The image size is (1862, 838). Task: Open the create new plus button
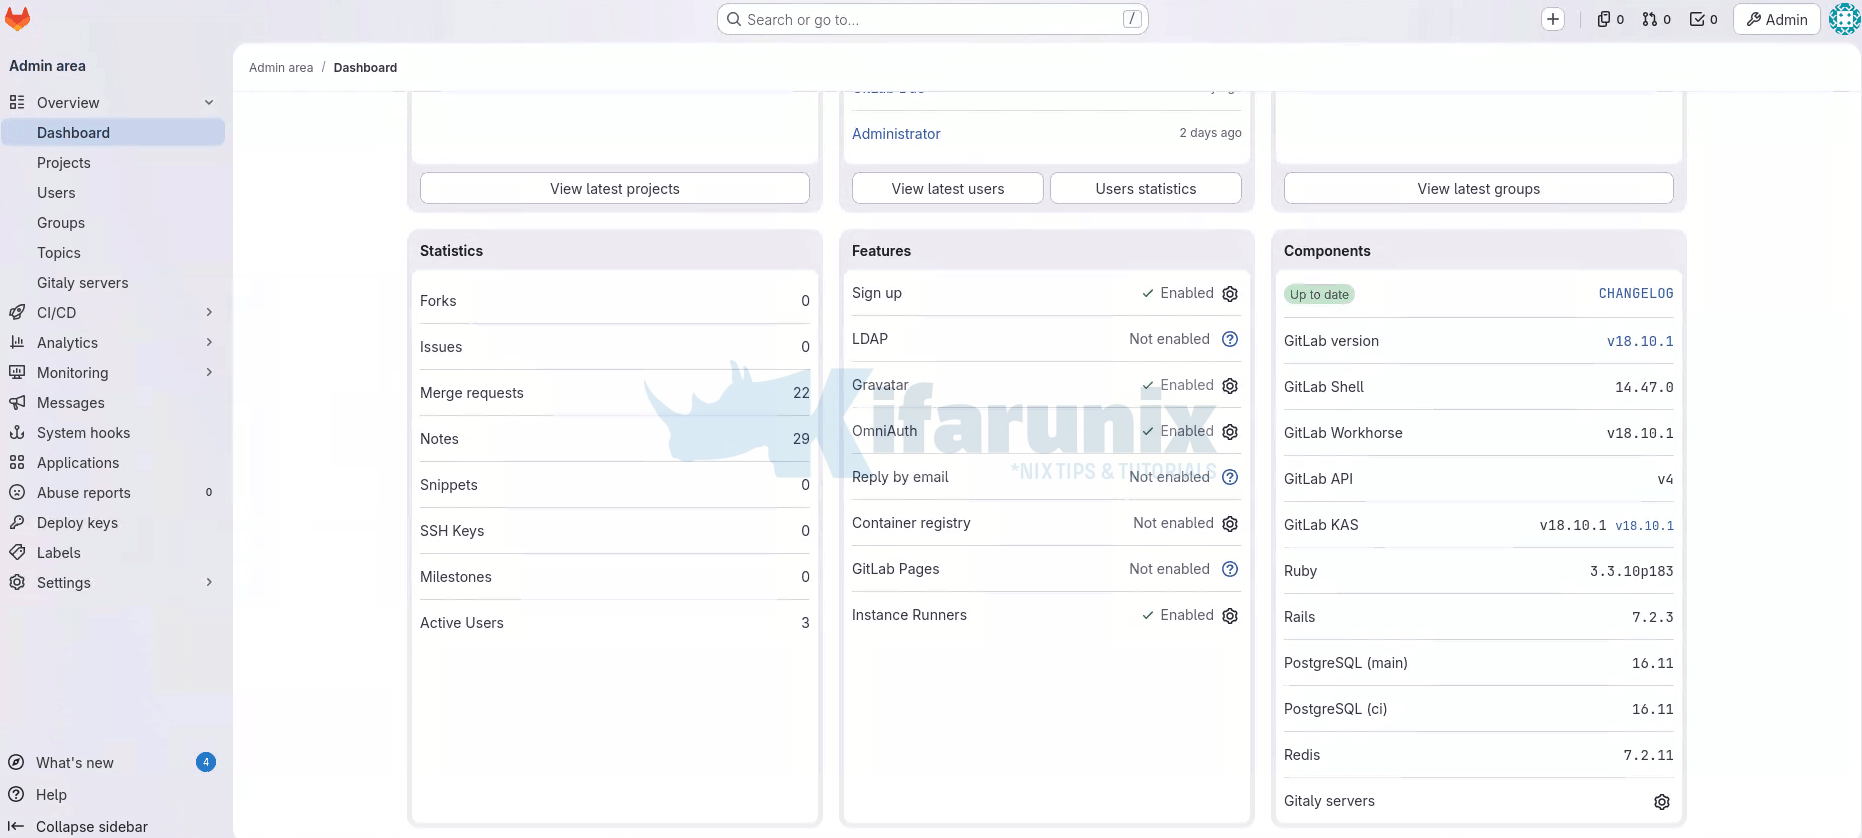pos(1552,19)
